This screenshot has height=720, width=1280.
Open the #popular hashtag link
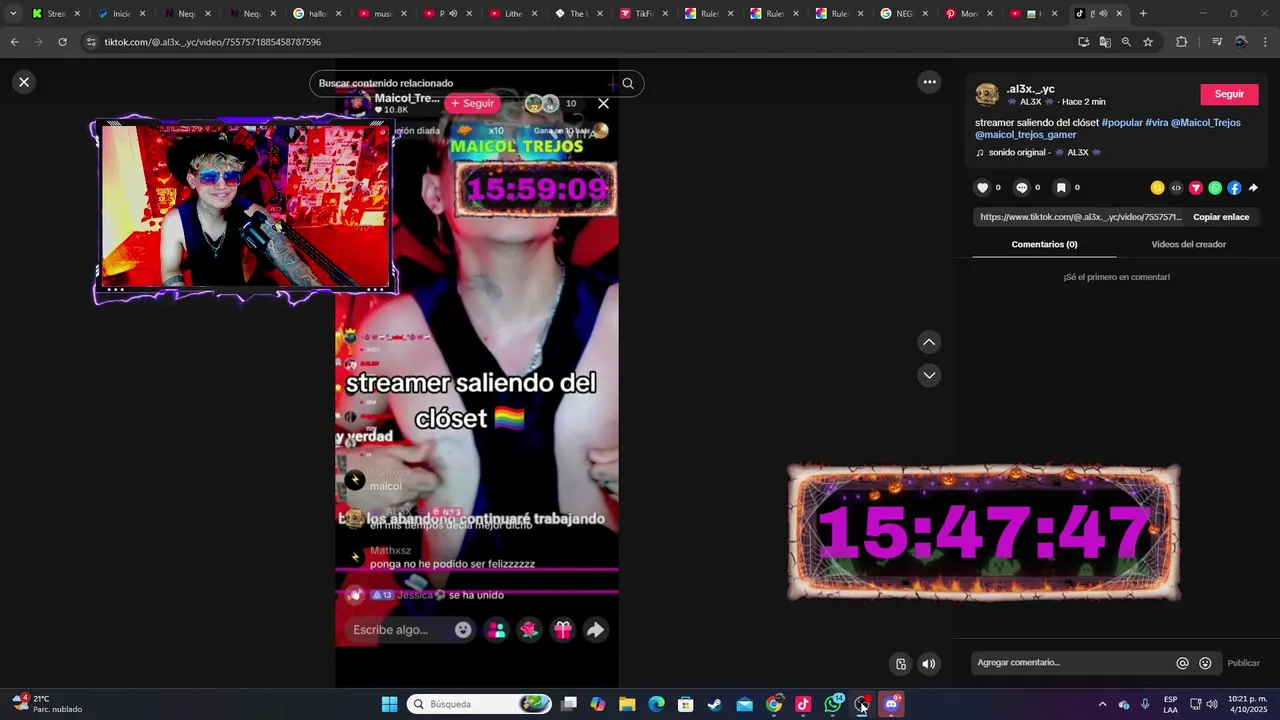[1121, 123]
